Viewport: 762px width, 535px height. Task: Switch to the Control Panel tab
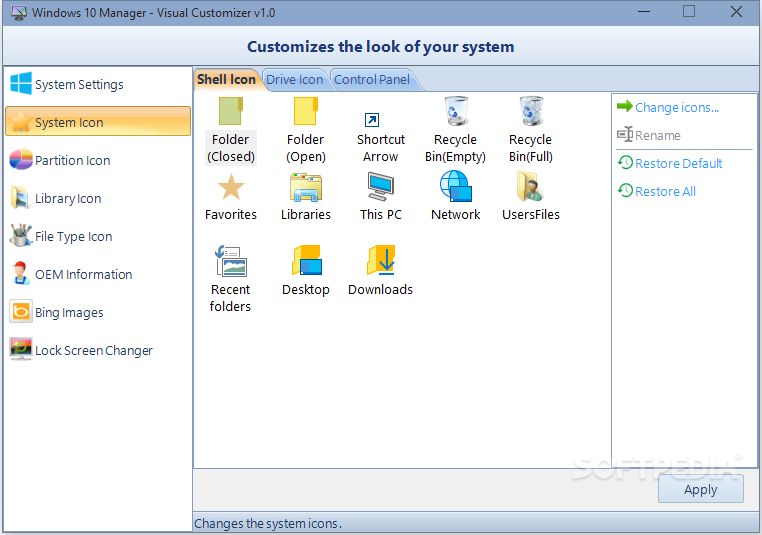(x=372, y=80)
